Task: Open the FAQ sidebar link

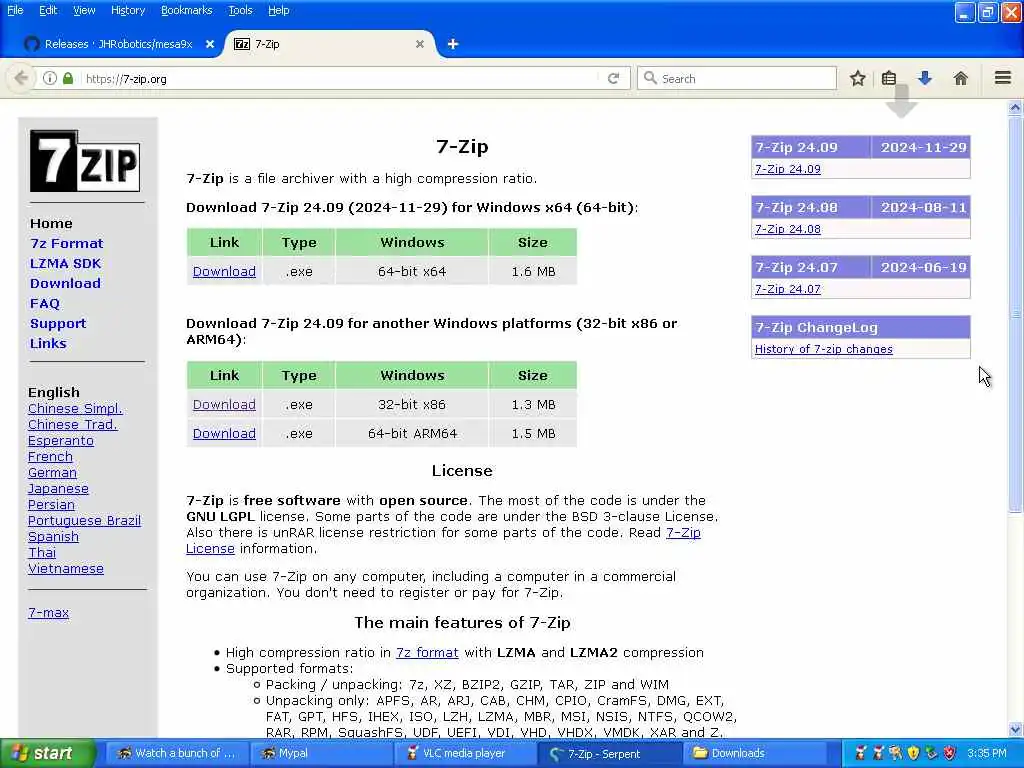Action: (x=45, y=303)
